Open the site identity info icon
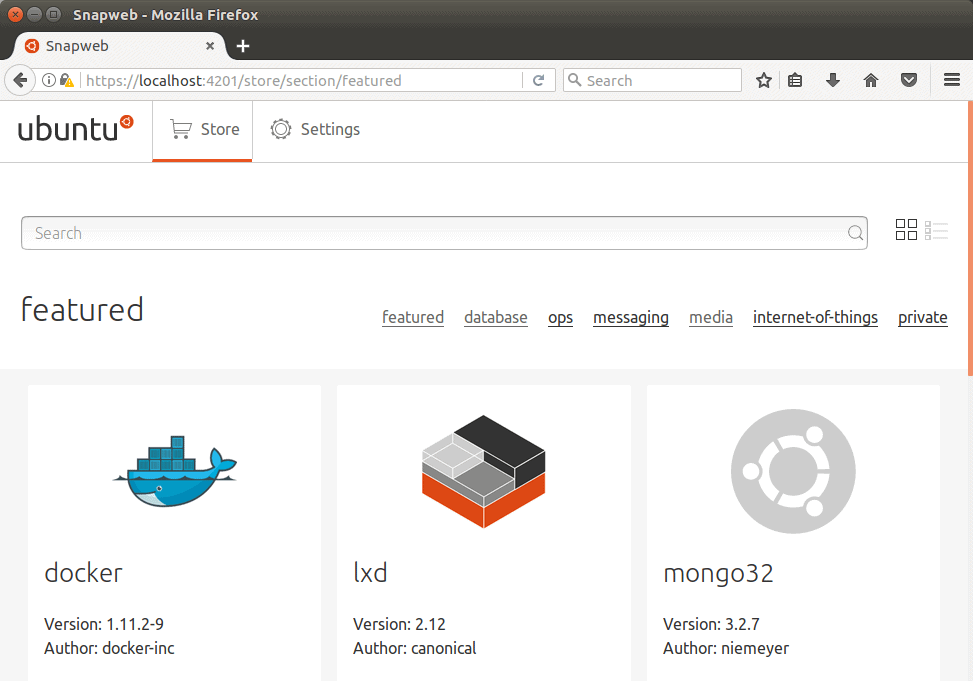Image resolution: width=973 pixels, height=681 pixels. [x=48, y=80]
